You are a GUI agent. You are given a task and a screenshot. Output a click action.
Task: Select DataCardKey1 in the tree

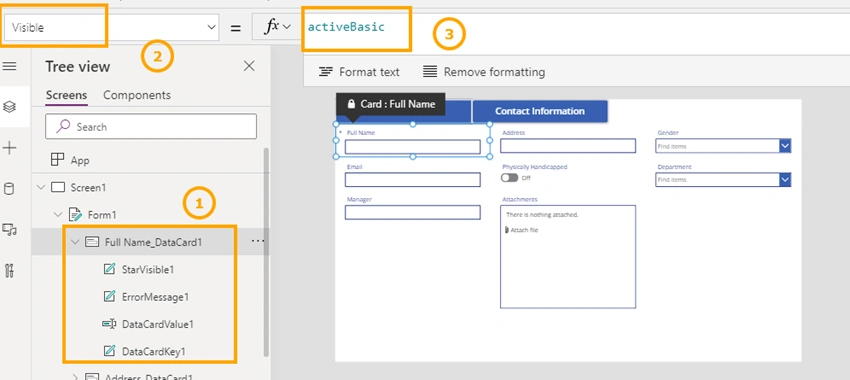click(153, 351)
